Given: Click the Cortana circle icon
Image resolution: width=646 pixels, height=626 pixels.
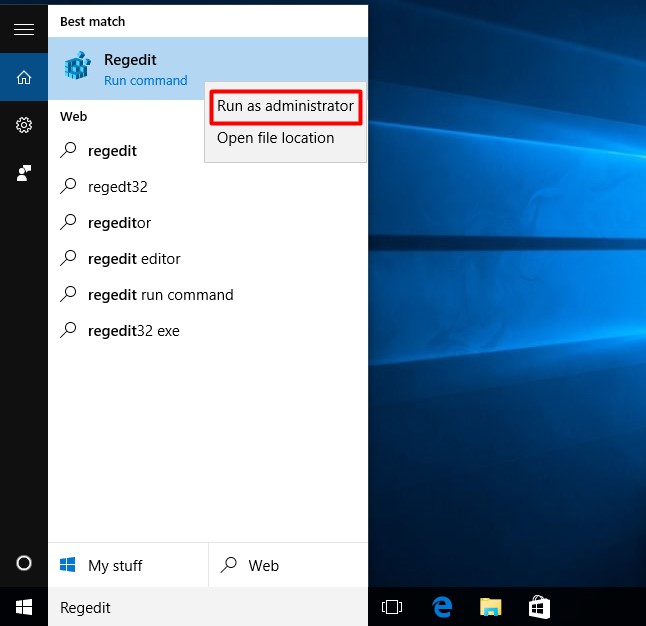Looking at the screenshot, I should click(x=23, y=564).
